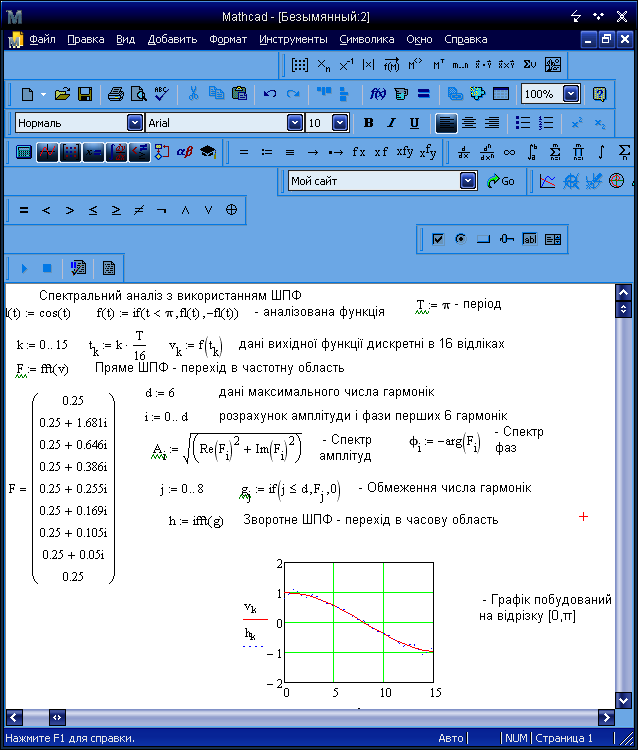Toggle superscript formatting
Image resolution: width=638 pixels, height=750 pixels.
point(577,123)
